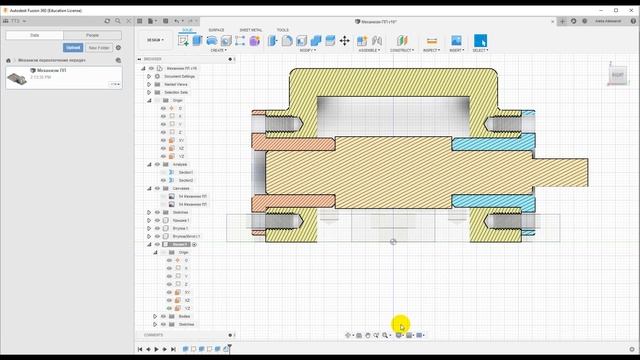Screen dimensions: 640x360
Task: Click the ViewCube RIGHT face
Action: click(x=618, y=75)
